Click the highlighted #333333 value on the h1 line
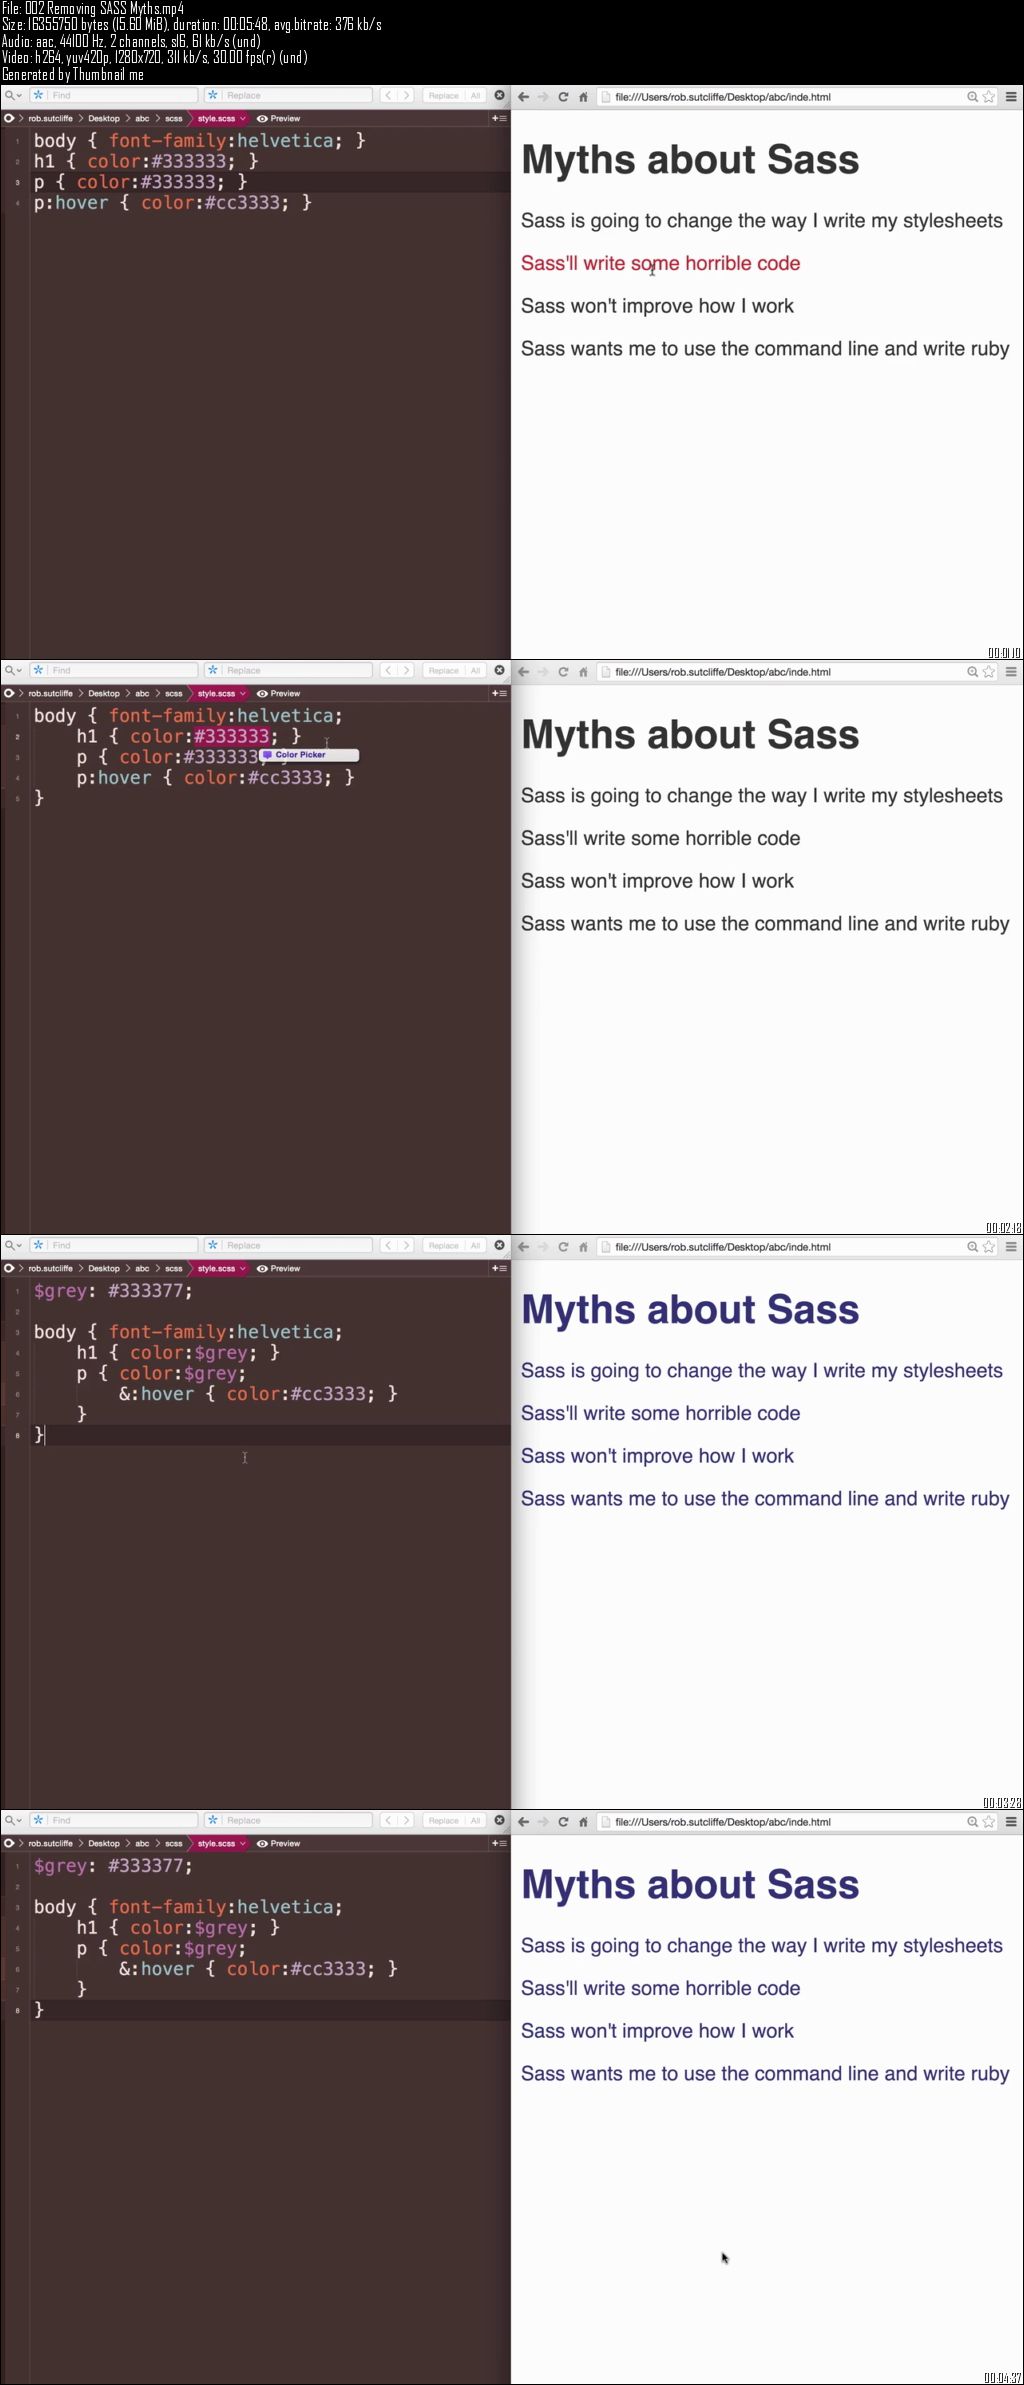This screenshot has height=2385, width=1024. click(231, 736)
